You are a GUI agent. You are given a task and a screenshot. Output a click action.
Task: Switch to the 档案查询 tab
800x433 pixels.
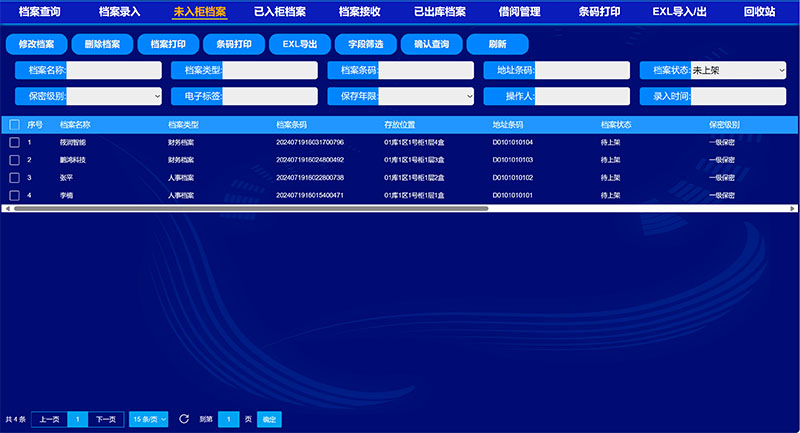point(40,12)
